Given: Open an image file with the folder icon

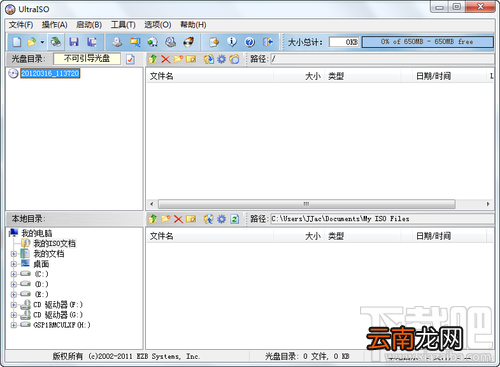Looking at the screenshot, I should point(31,42).
